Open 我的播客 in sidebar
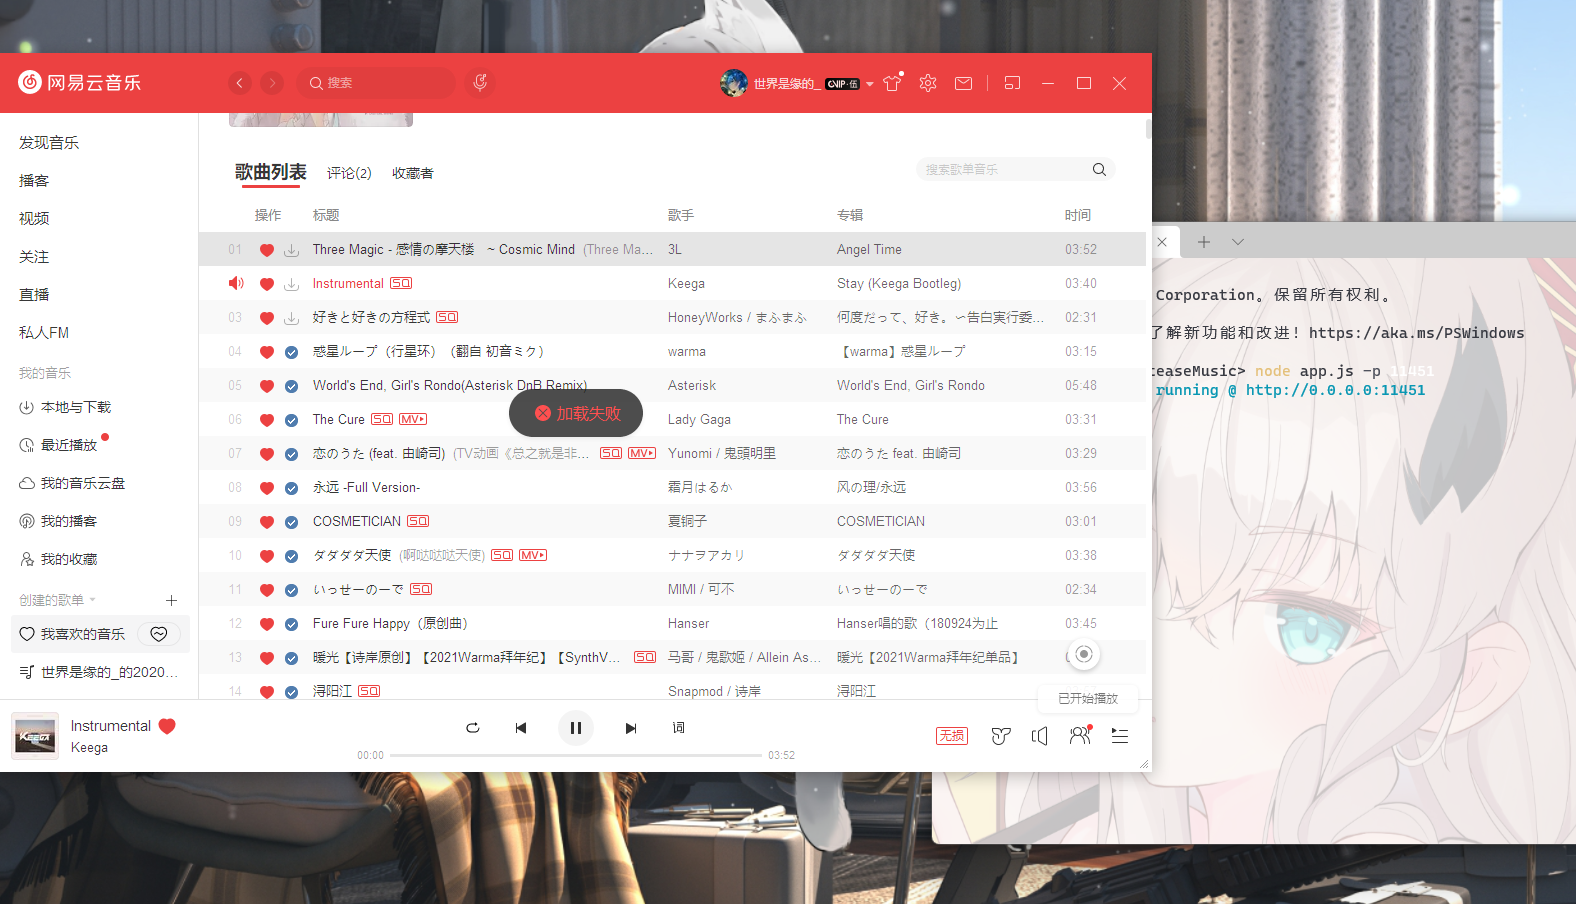 click(59, 521)
